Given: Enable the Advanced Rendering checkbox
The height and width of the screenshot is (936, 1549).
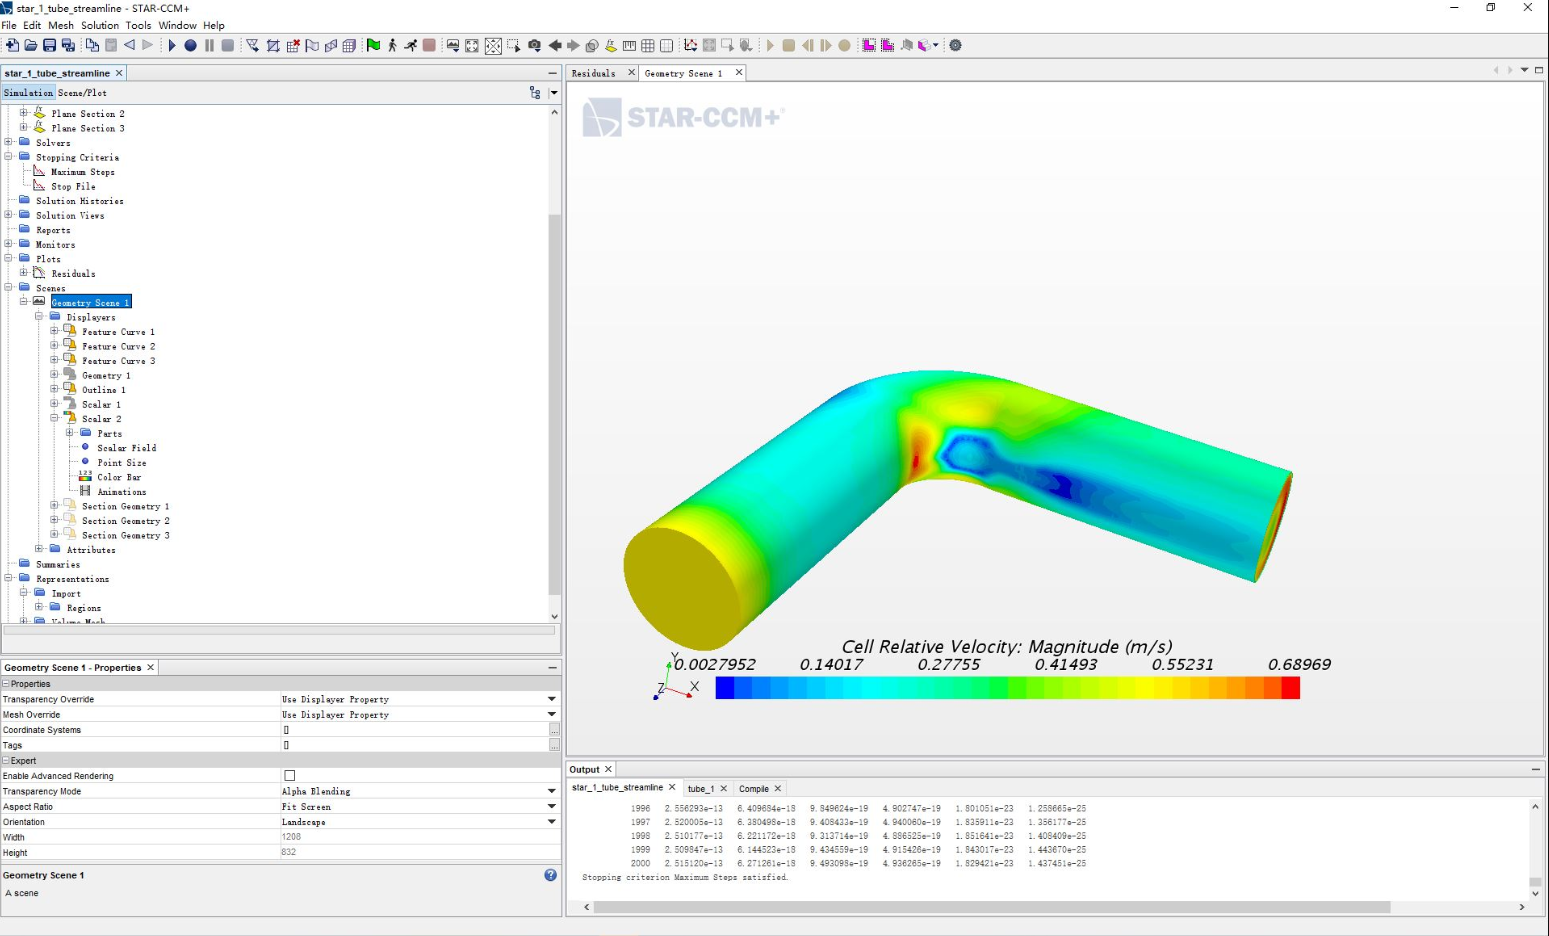Looking at the screenshot, I should click(x=290, y=776).
